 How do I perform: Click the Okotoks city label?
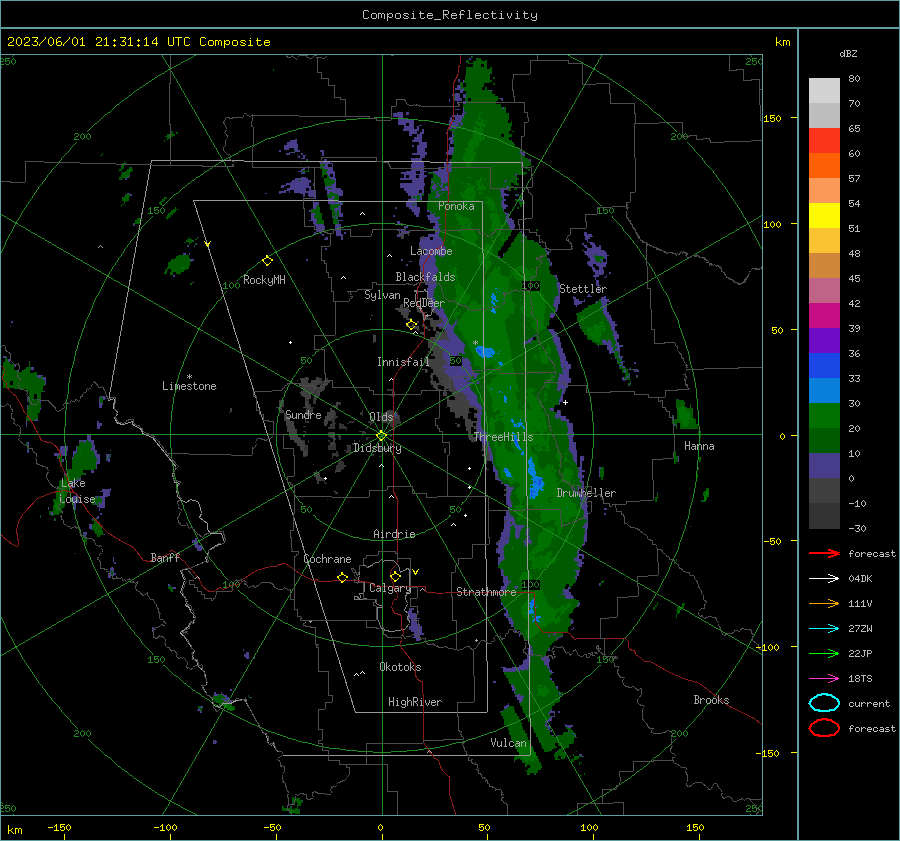(400, 667)
